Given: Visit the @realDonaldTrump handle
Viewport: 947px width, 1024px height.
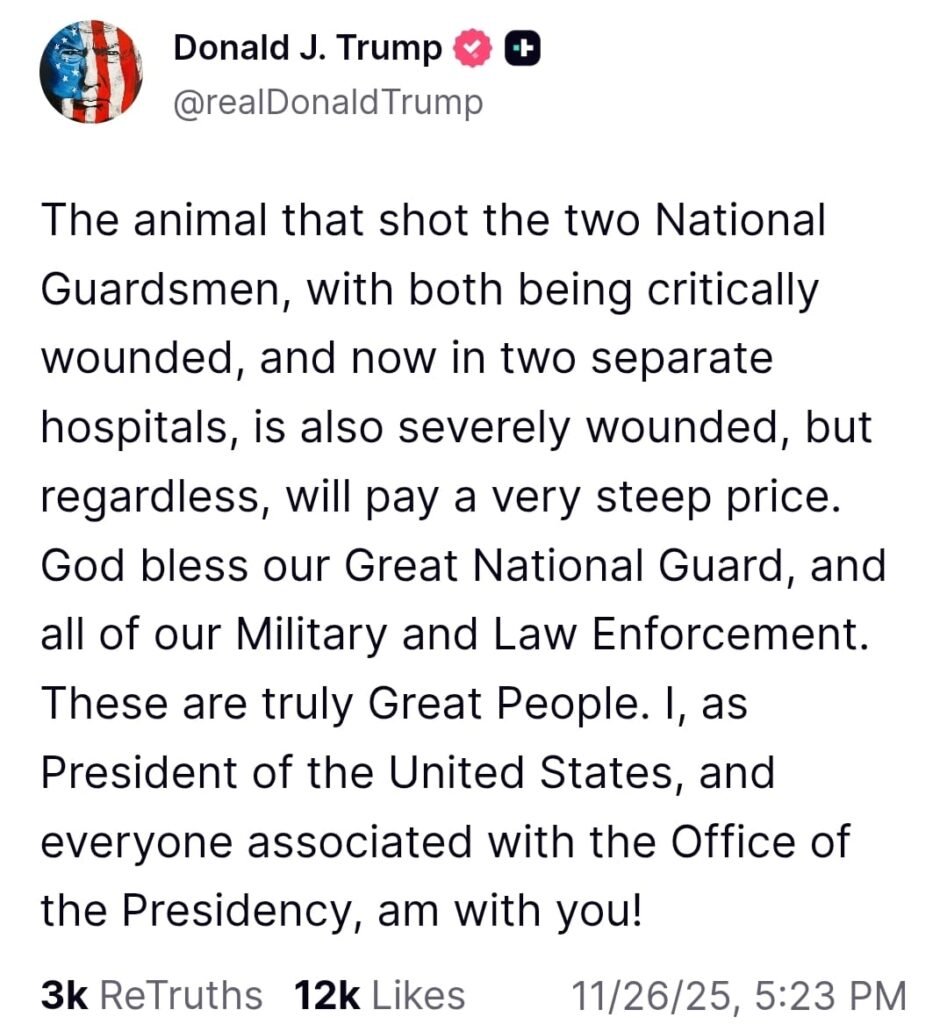Looking at the screenshot, I should (x=328, y=102).
